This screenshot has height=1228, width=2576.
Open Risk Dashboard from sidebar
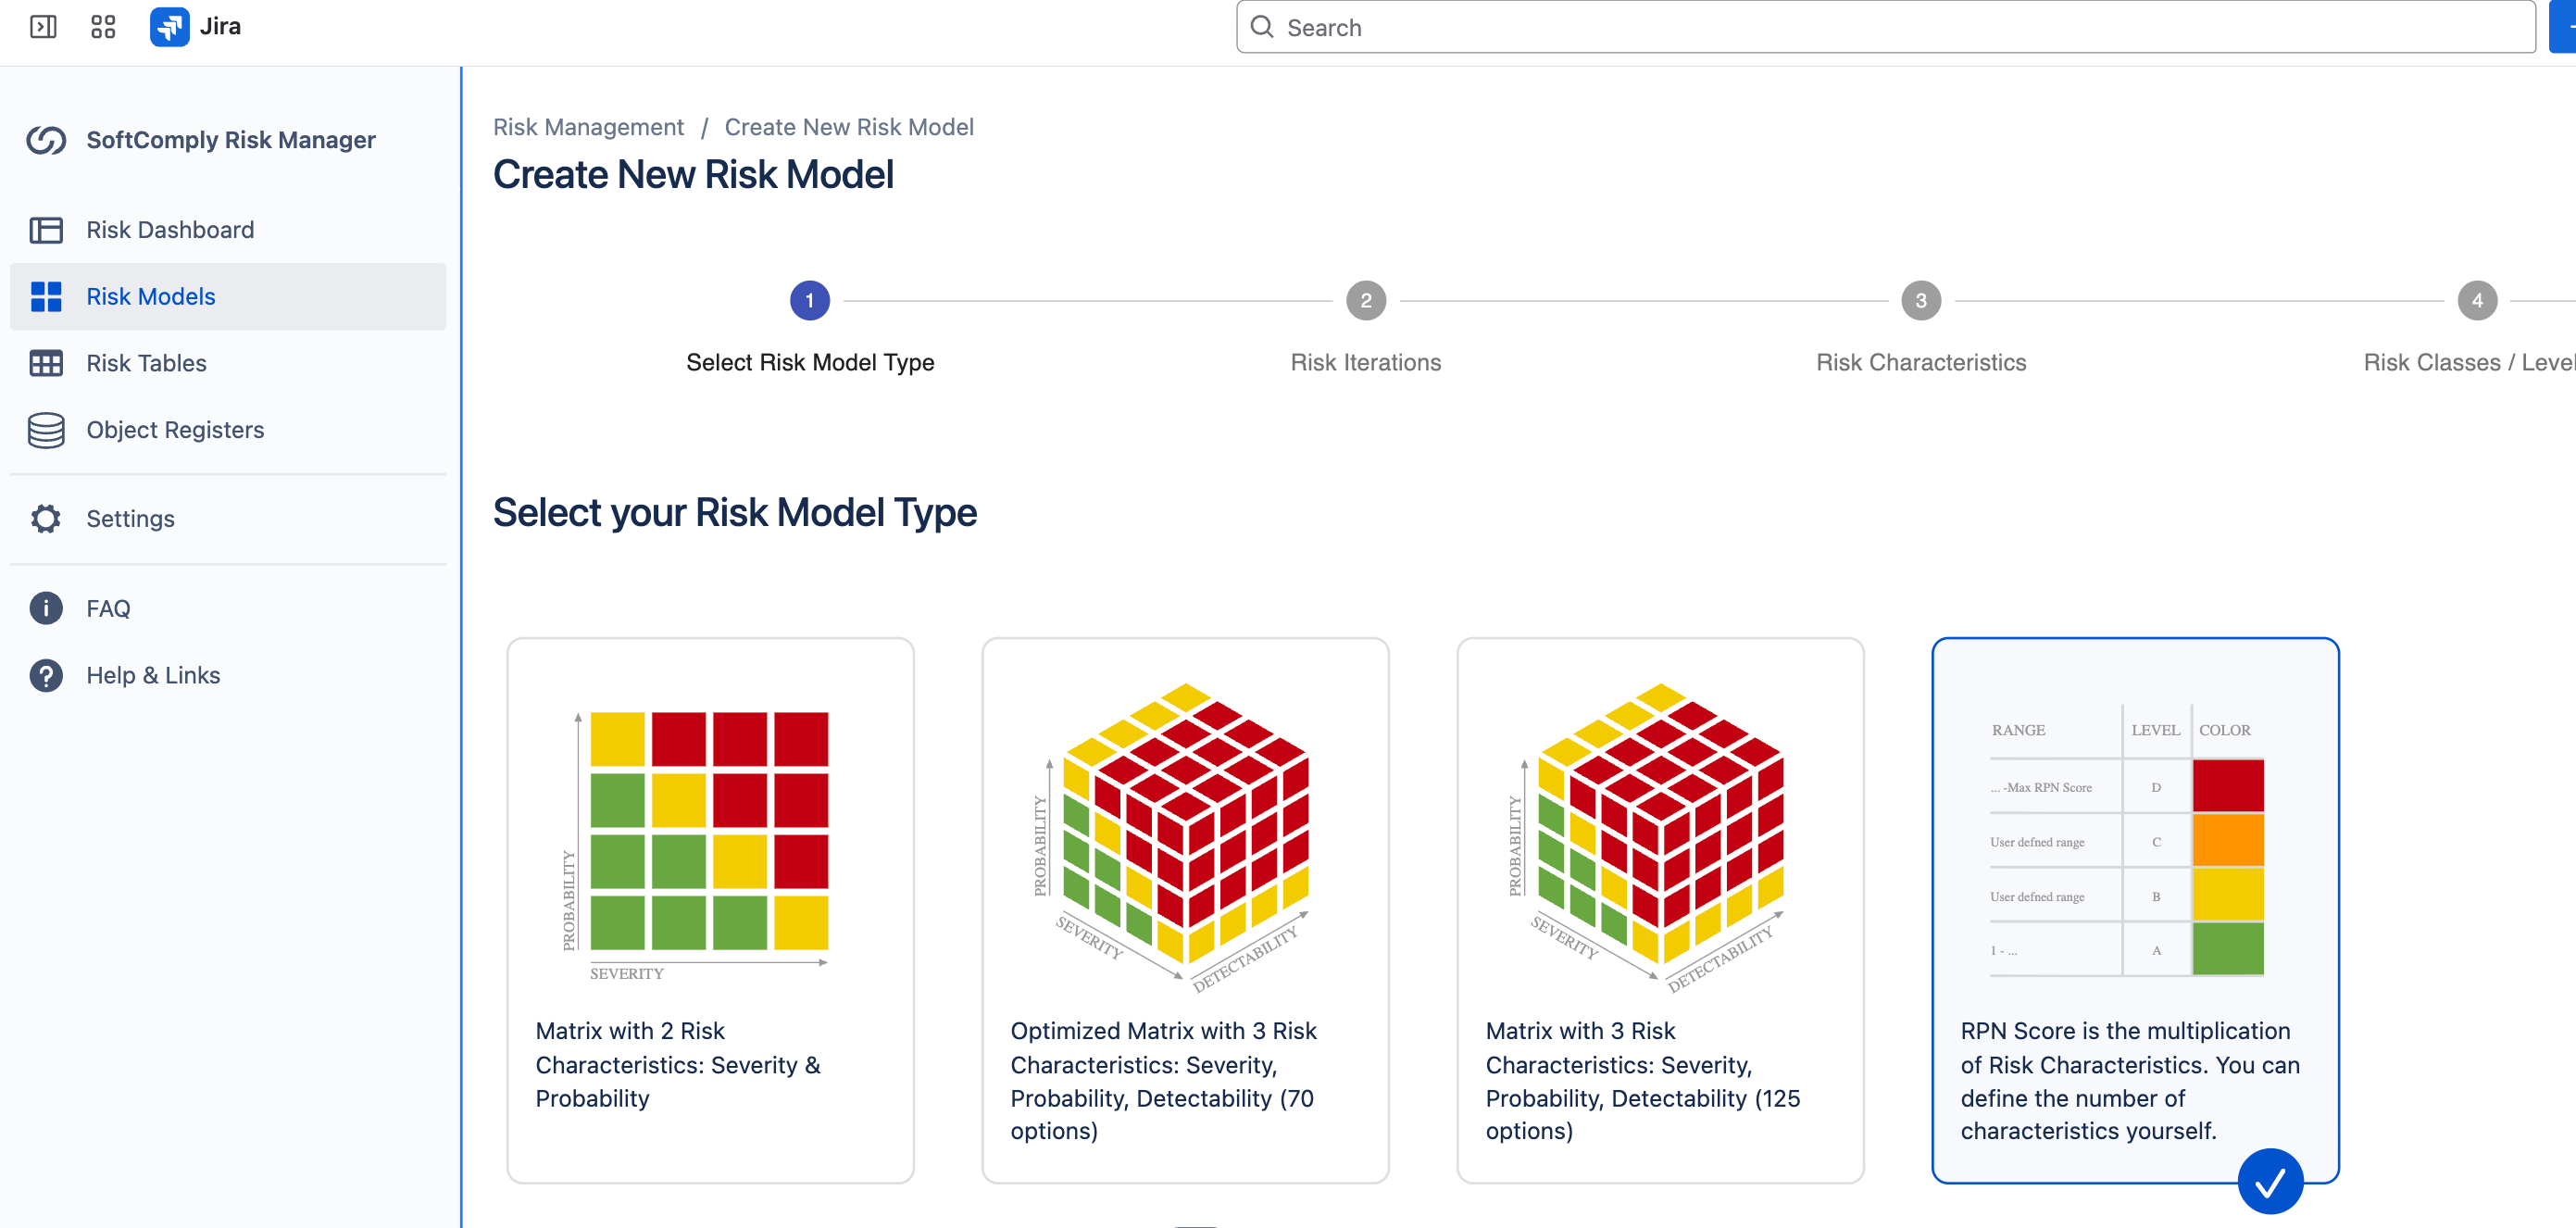170,230
